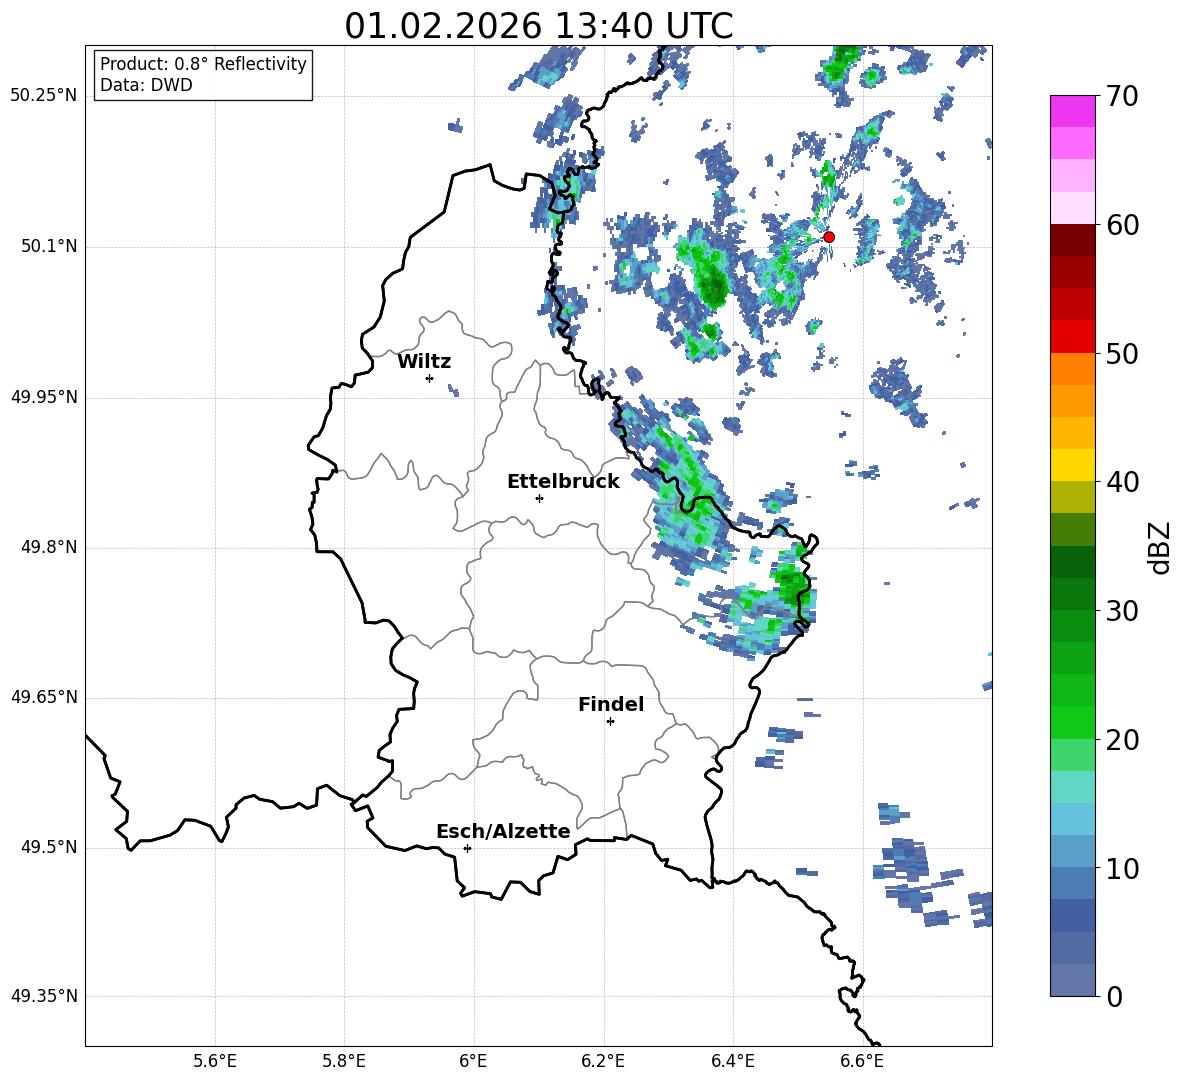Click the '6.6°E' longitude label

click(x=862, y=1061)
